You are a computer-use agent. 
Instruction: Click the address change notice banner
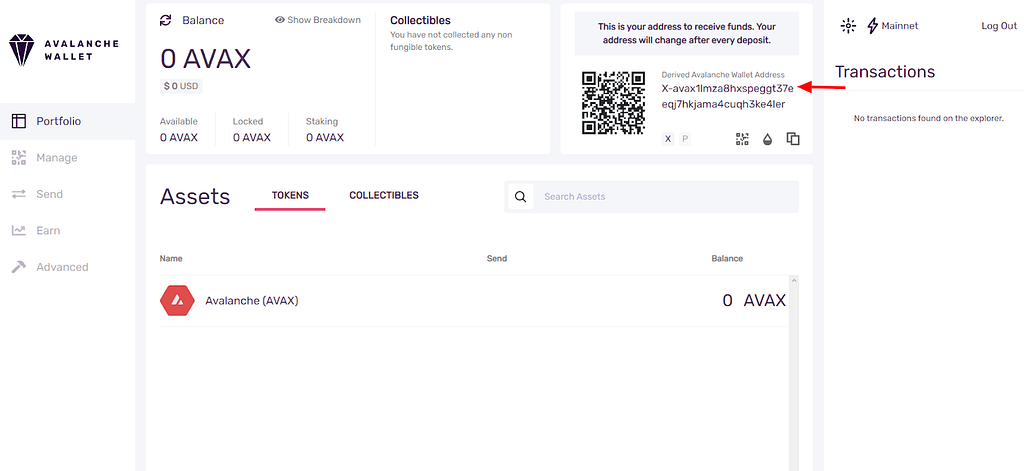tap(686, 33)
